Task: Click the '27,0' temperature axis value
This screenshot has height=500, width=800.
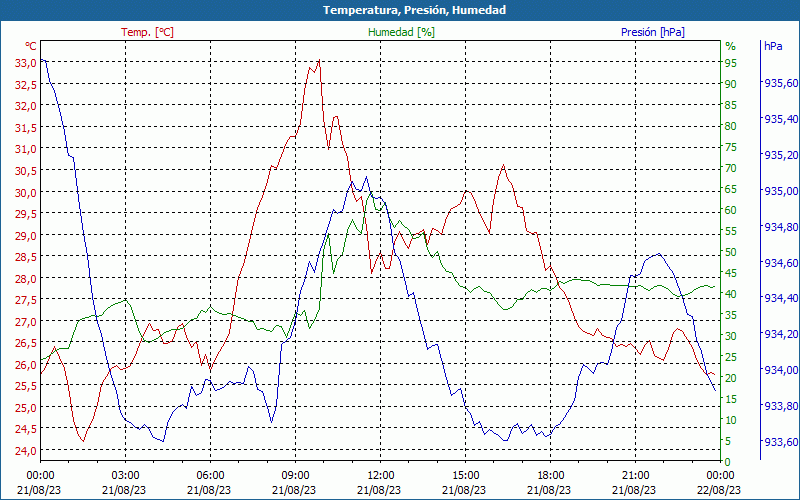Action: click(x=26, y=322)
